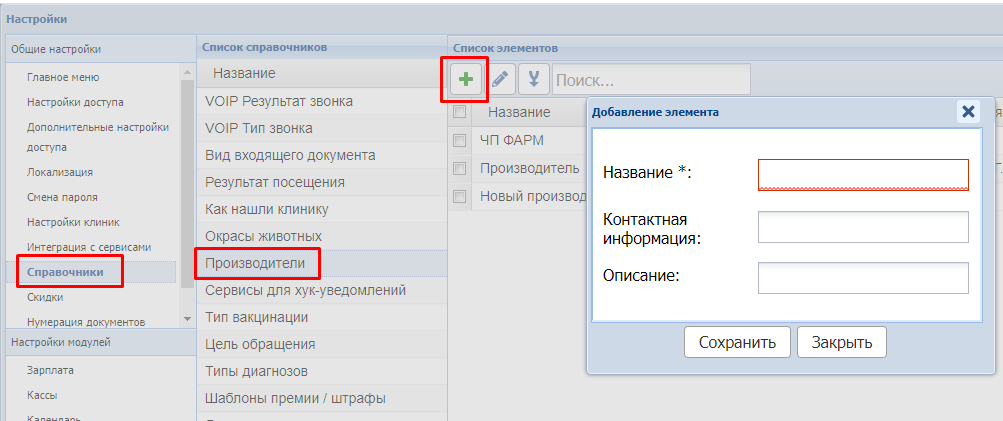This screenshot has width=1003, height=421.
Task: Click the Поиск search box
Action: coord(650,79)
